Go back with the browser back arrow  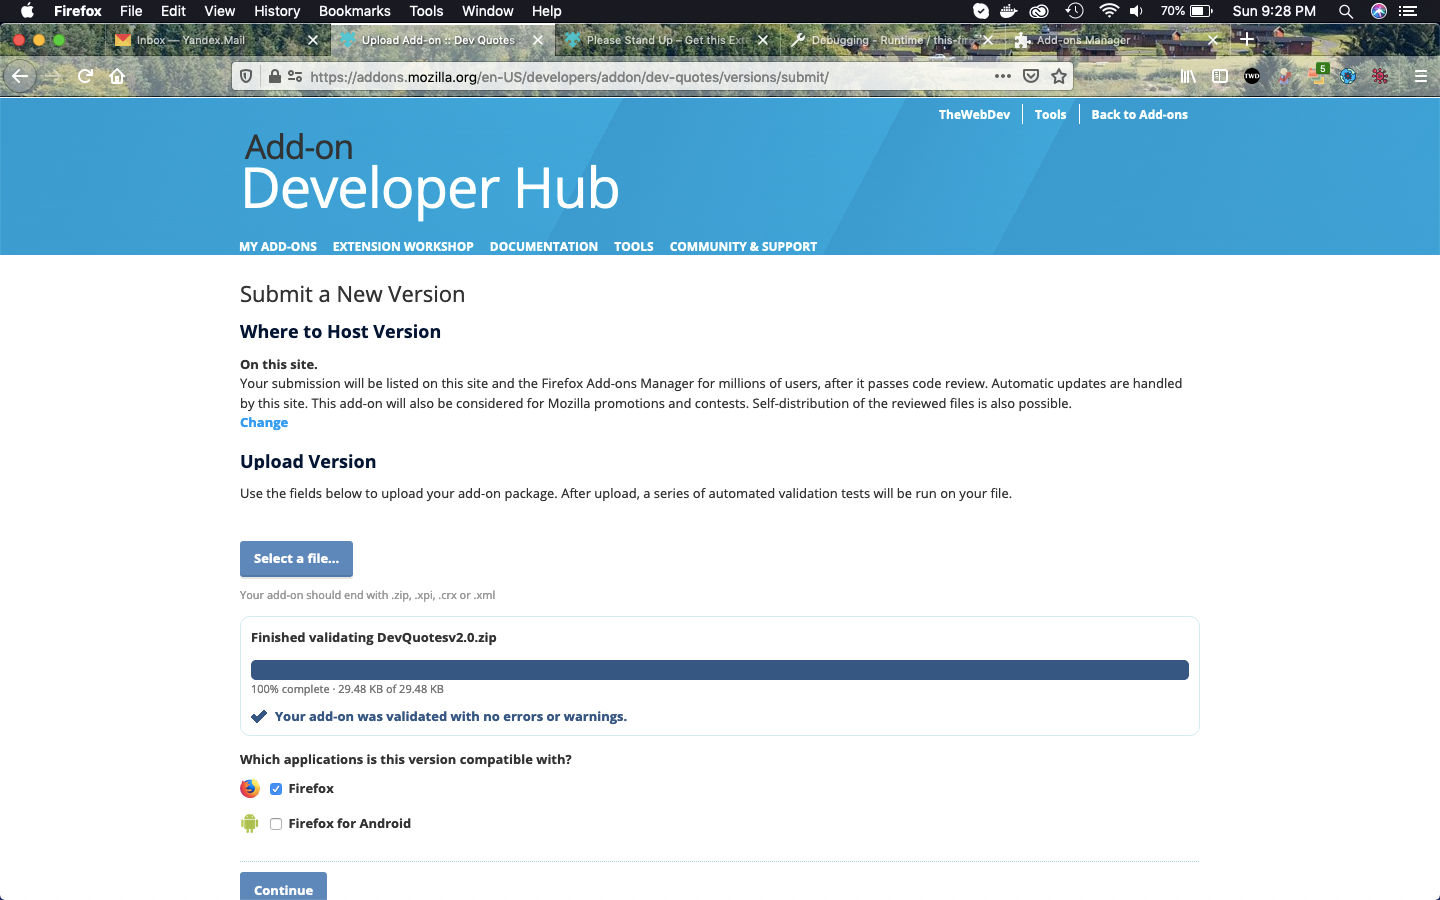20,76
